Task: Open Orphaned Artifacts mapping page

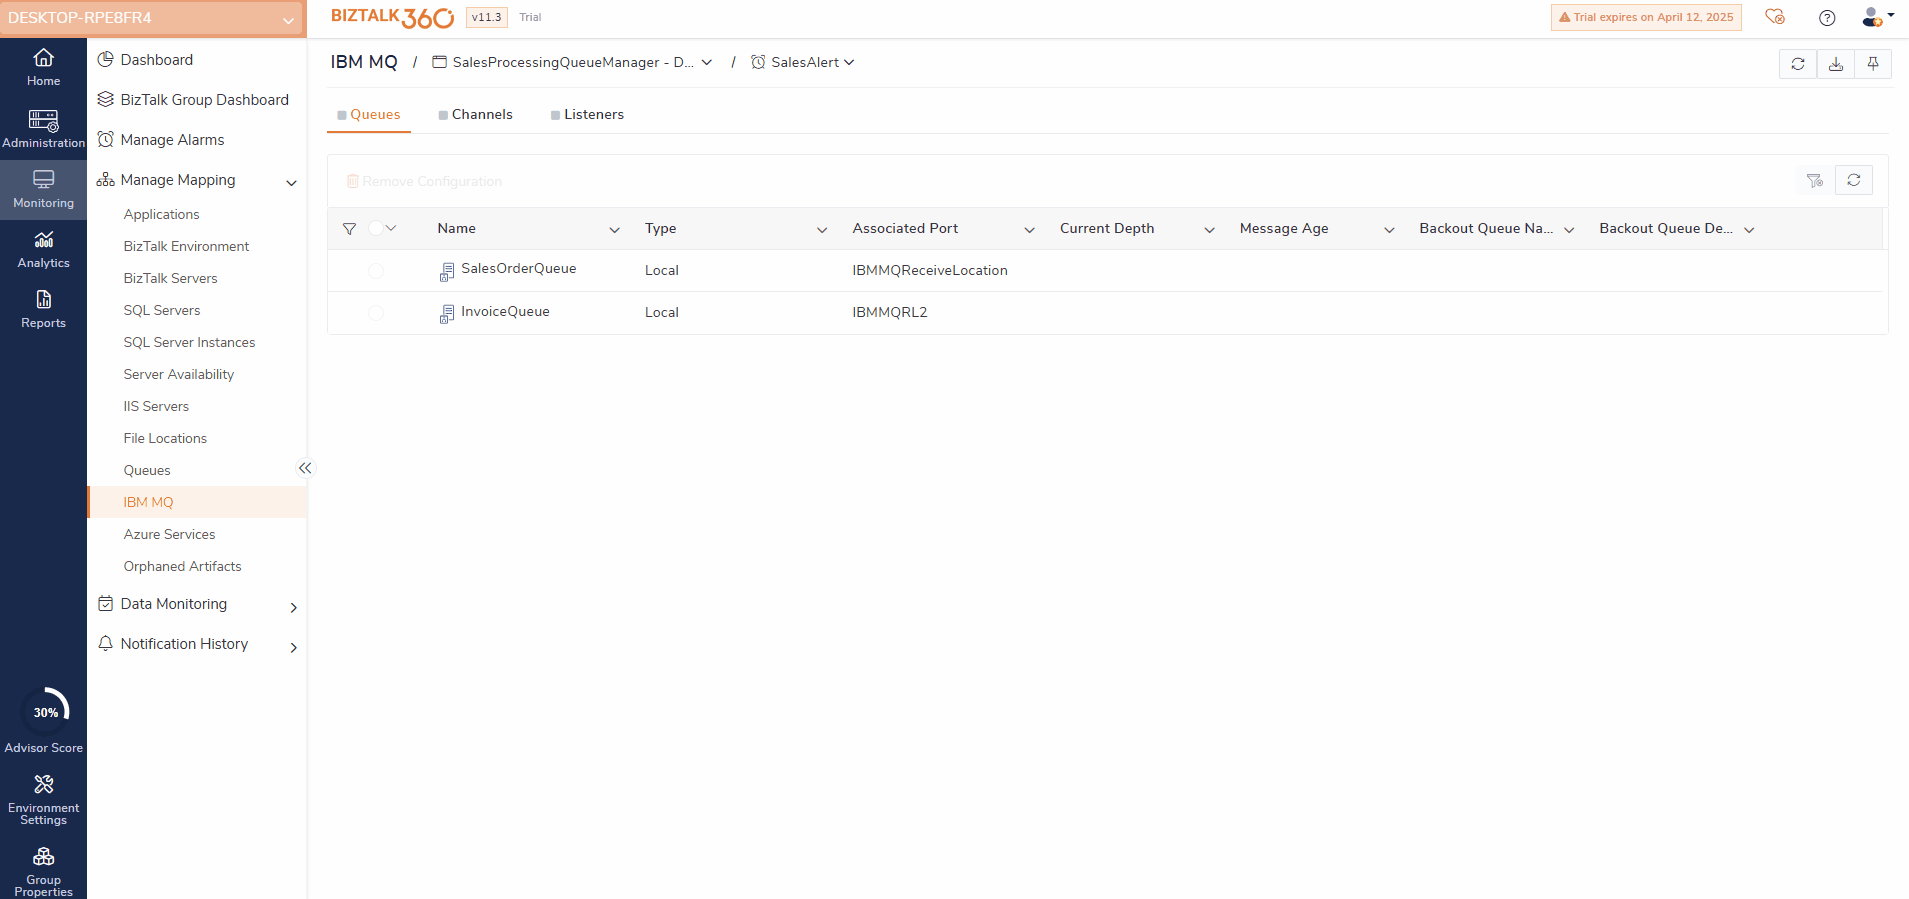Action: coord(182,566)
